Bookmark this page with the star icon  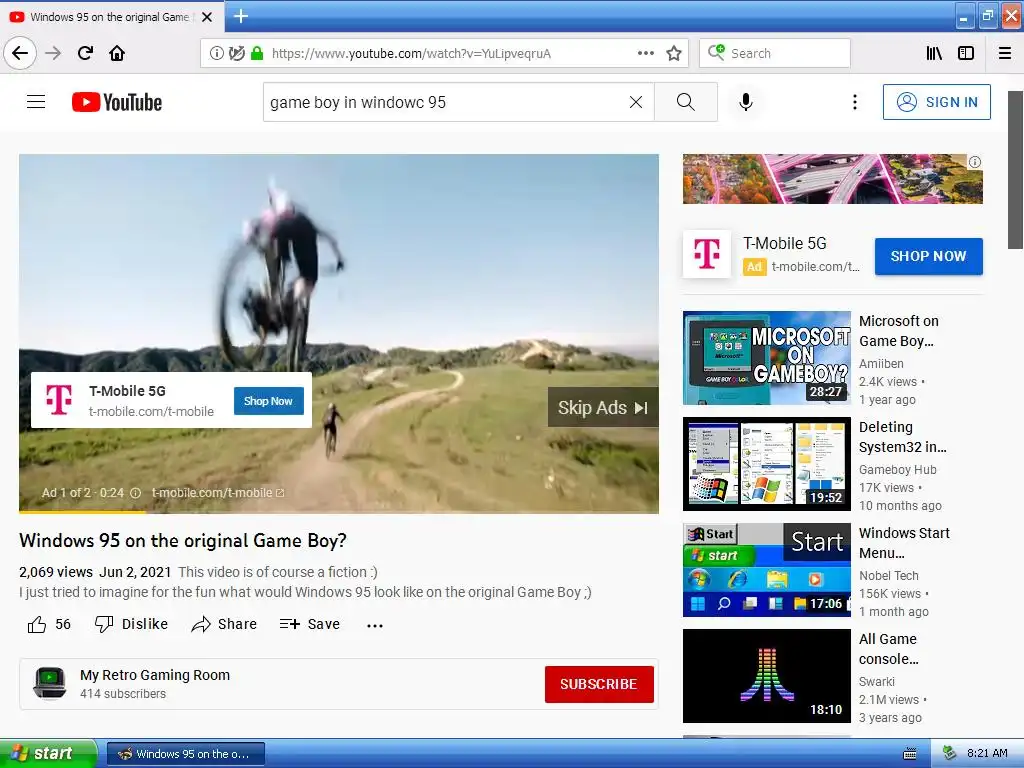point(674,54)
